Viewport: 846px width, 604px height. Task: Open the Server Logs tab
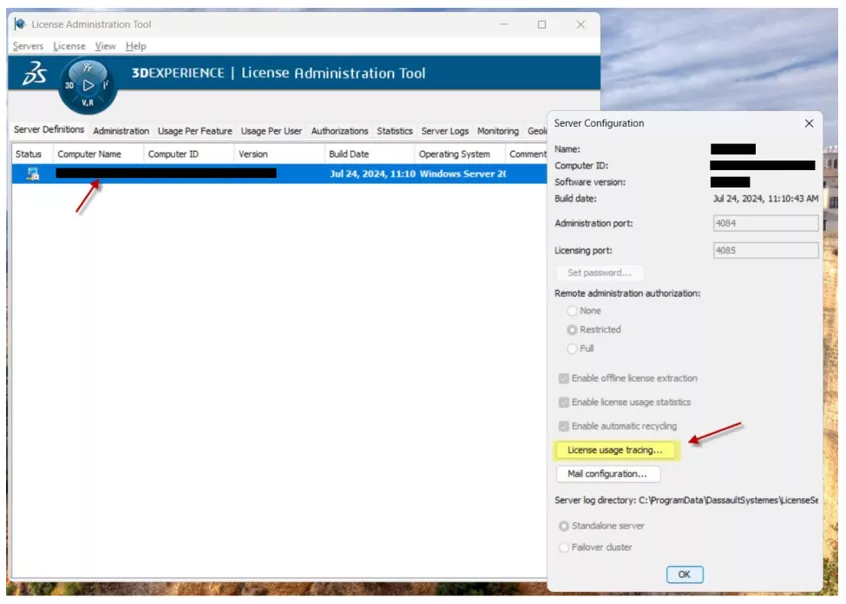[445, 131]
